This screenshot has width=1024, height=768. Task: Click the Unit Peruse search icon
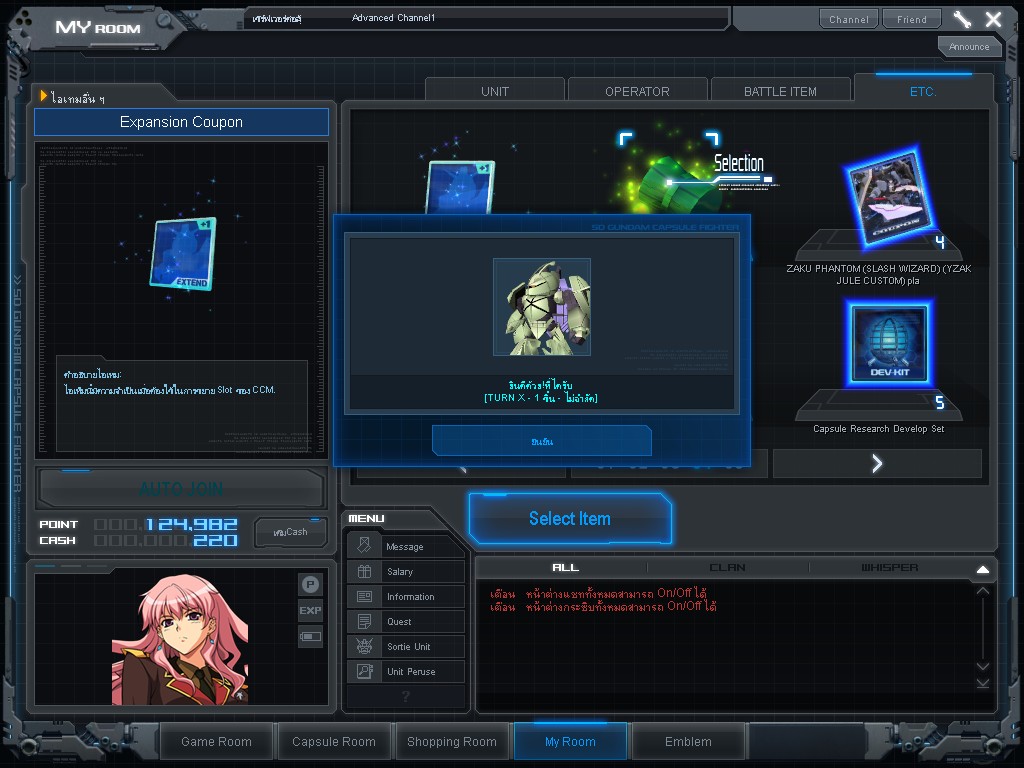pyautogui.click(x=364, y=671)
